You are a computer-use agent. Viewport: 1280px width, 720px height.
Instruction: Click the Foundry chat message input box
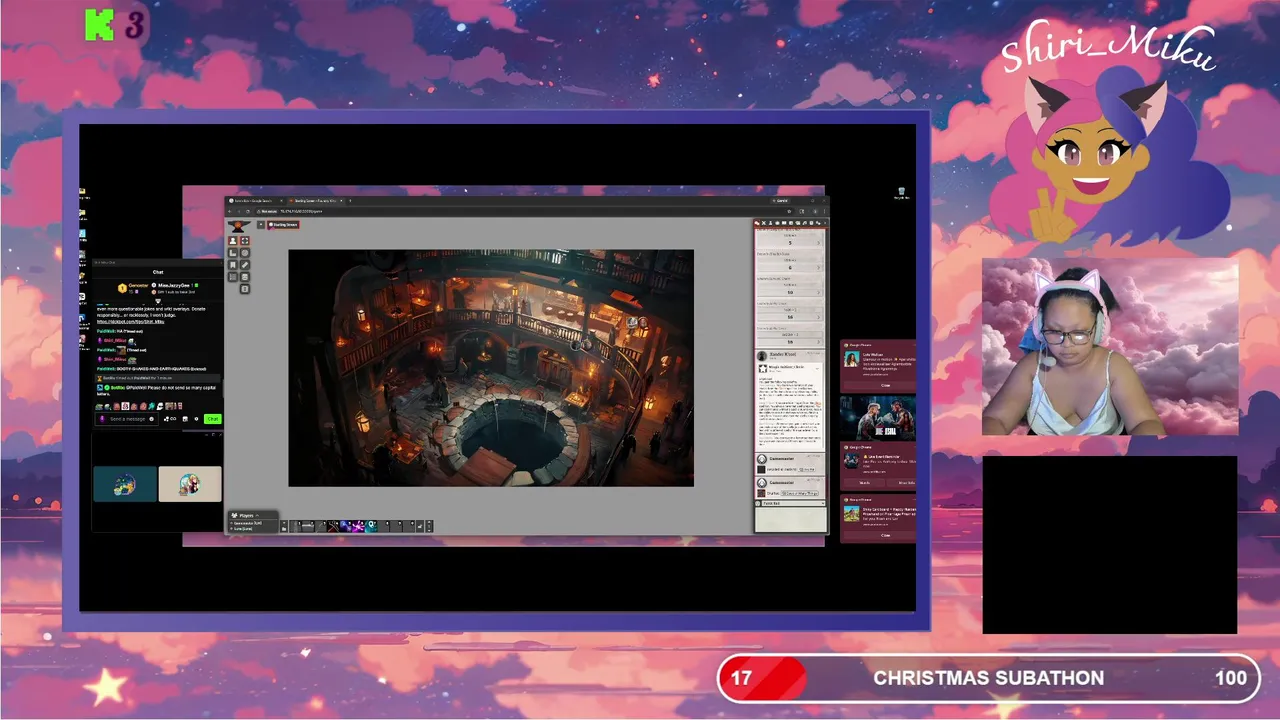(x=791, y=520)
